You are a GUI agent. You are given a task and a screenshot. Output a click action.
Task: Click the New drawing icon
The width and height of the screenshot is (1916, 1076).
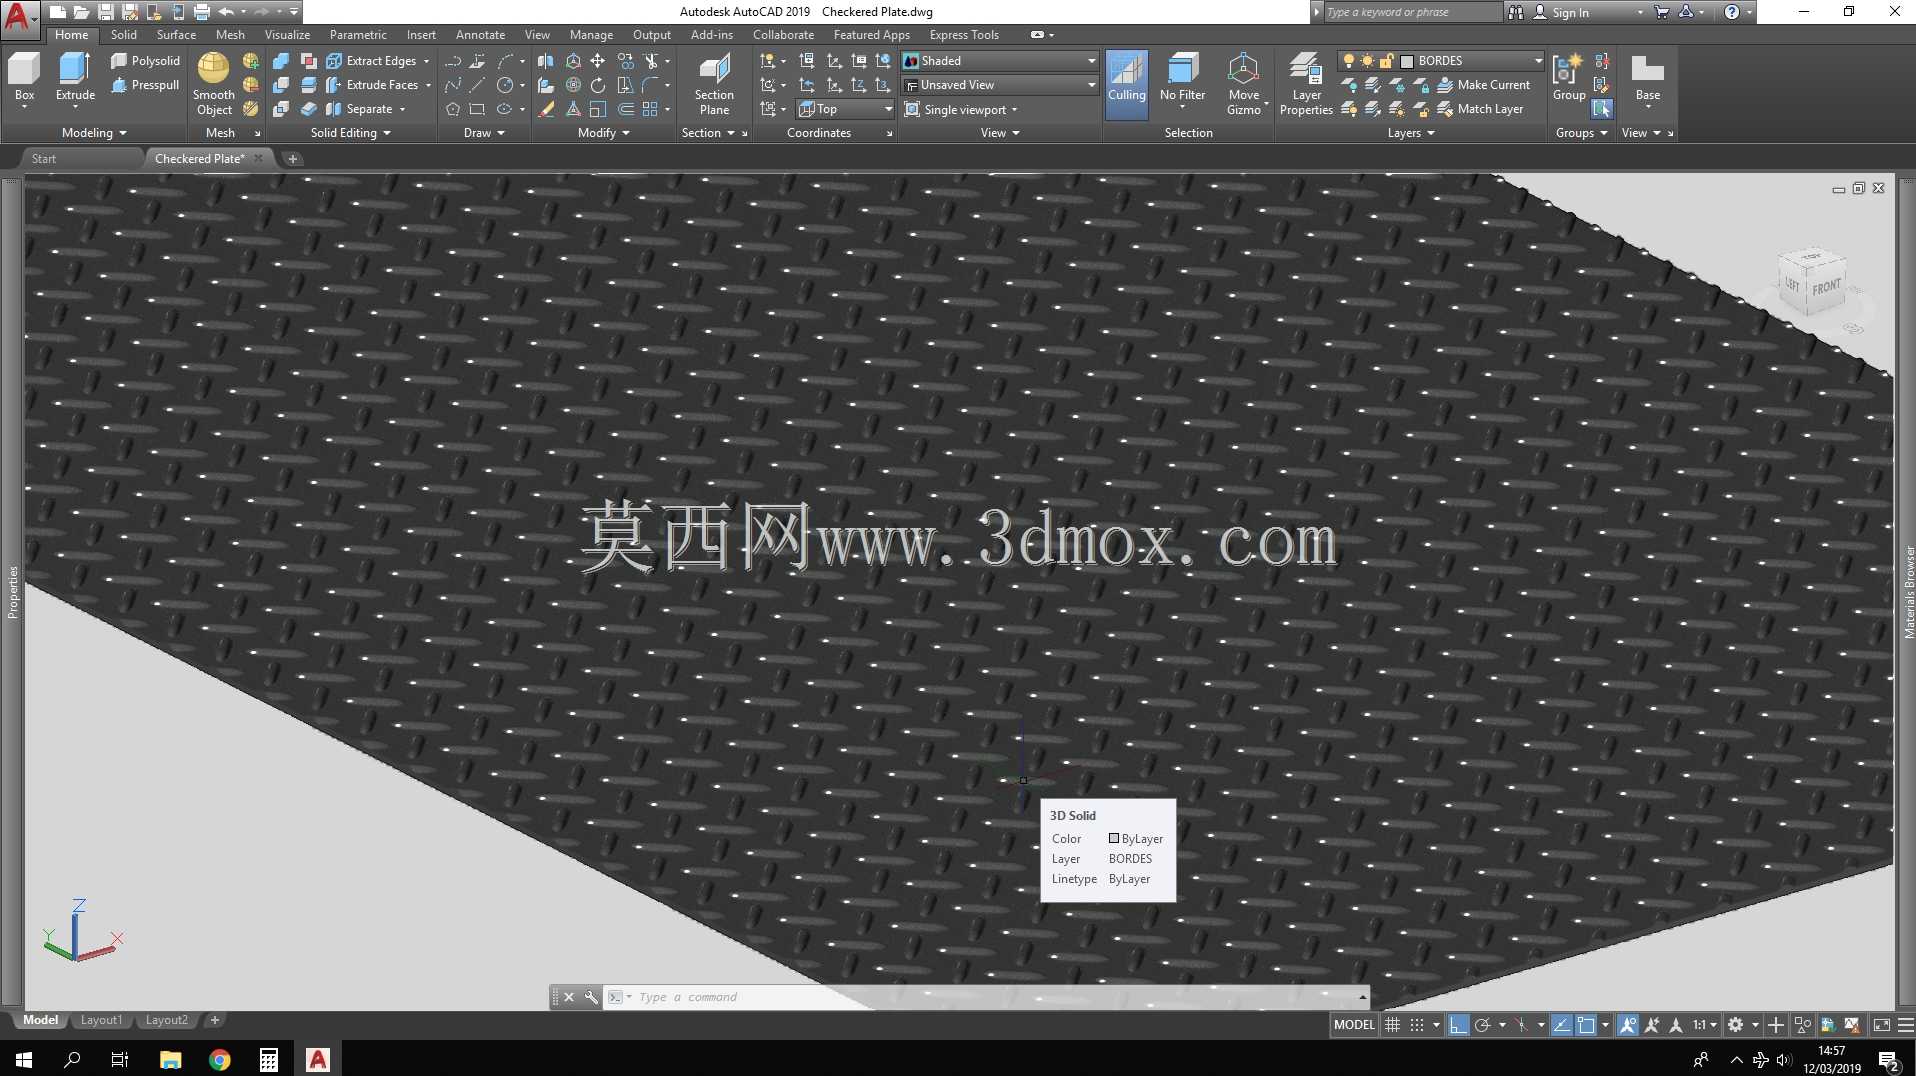[x=57, y=12]
